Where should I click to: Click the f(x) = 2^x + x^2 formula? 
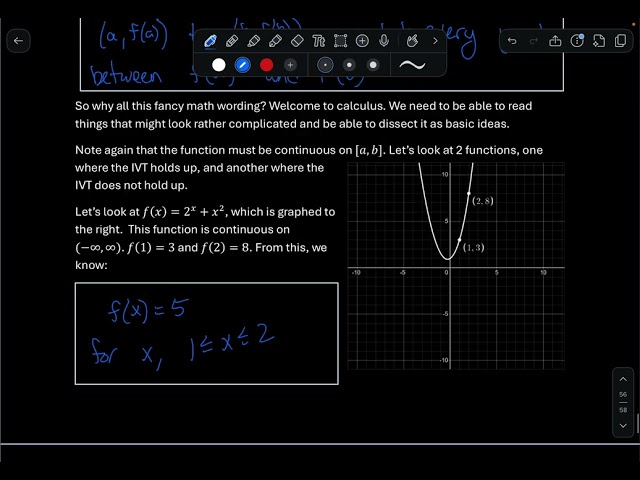(x=184, y=211)
